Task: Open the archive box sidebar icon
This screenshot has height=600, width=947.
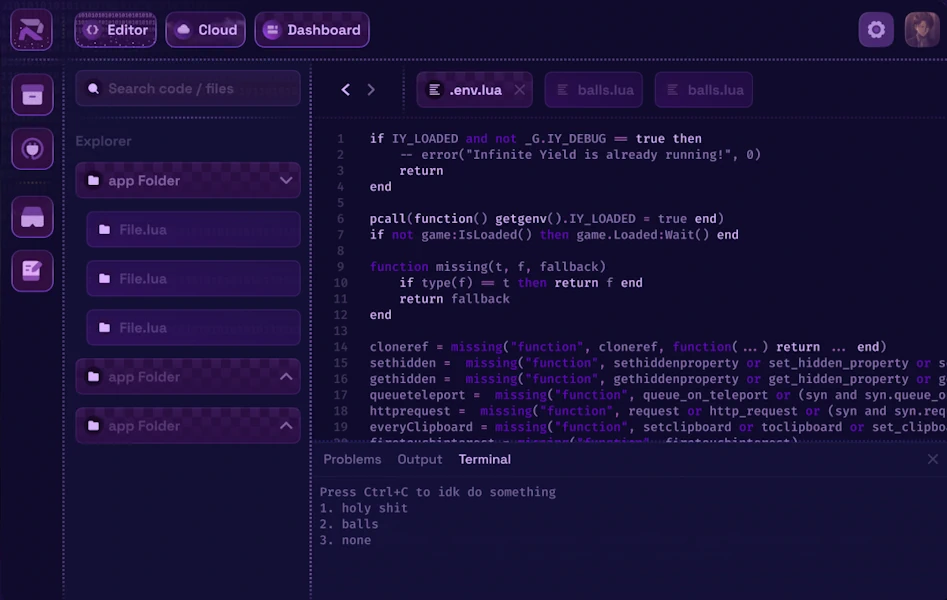Action: click(x=32, y=95)
